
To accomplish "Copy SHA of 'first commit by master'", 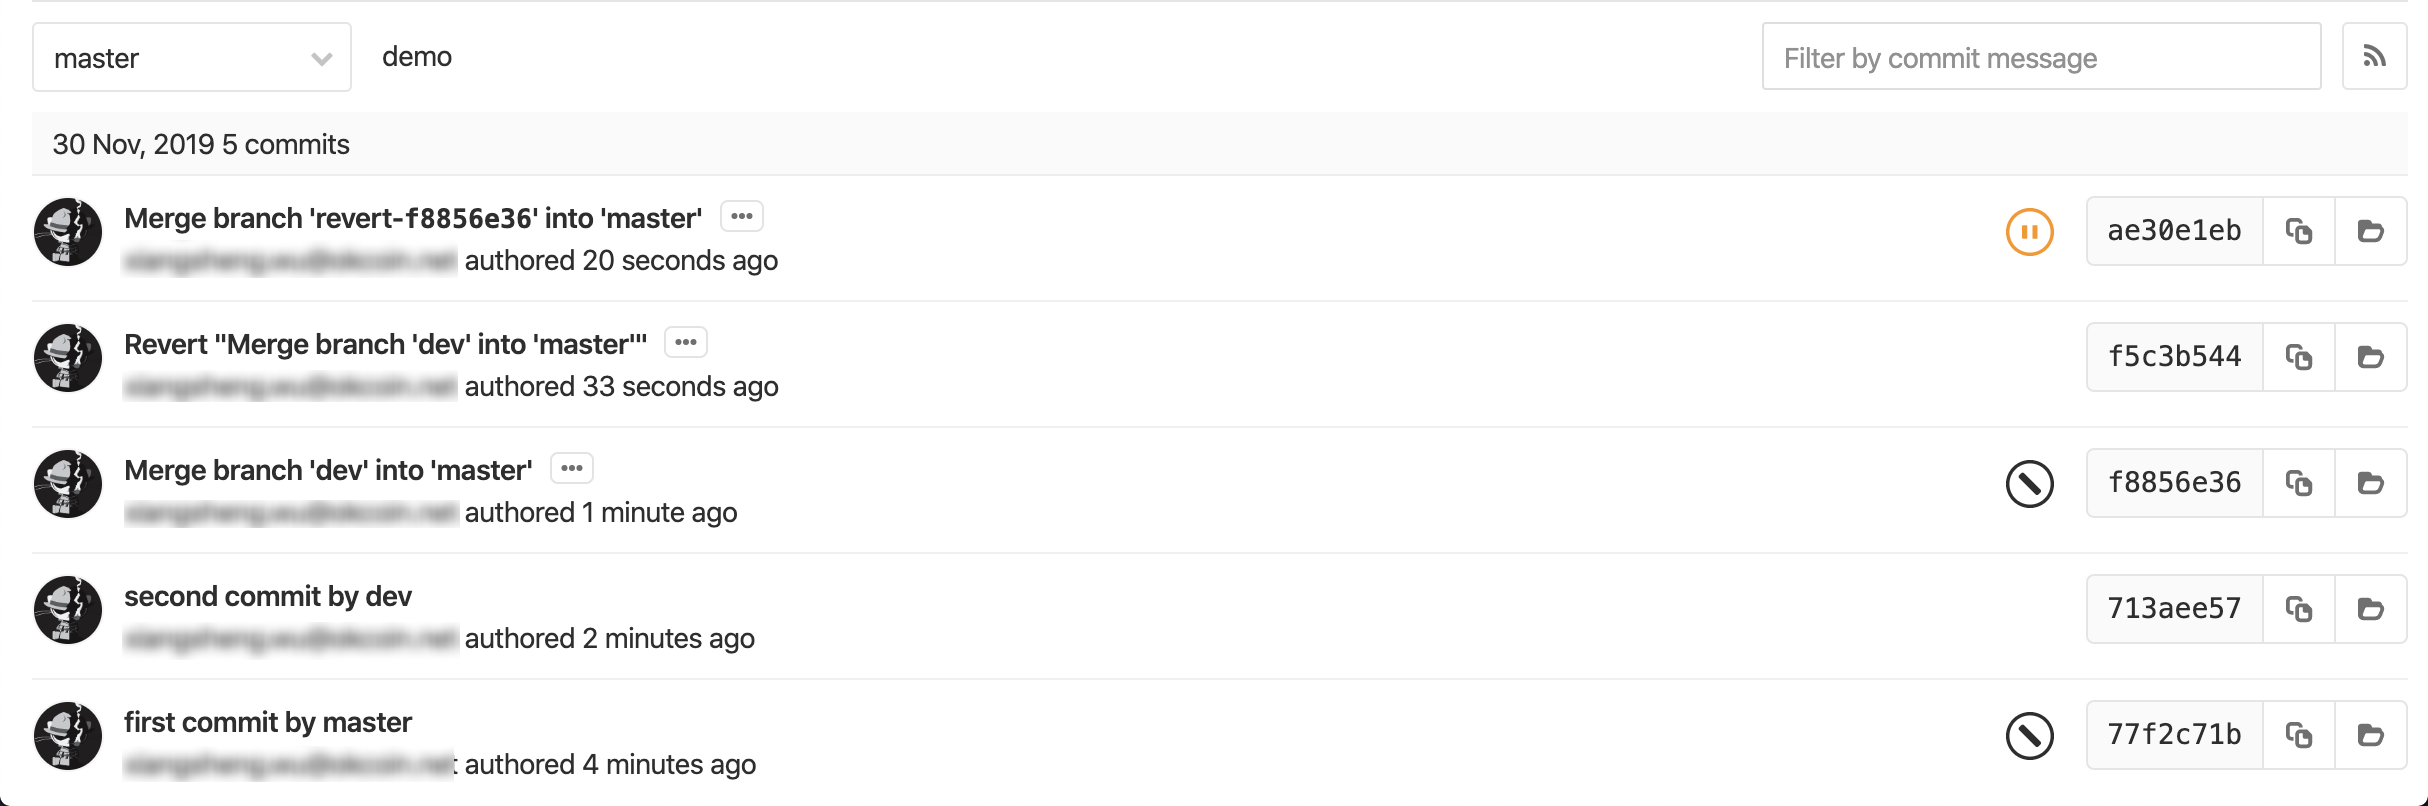I will pos(2299,734).
